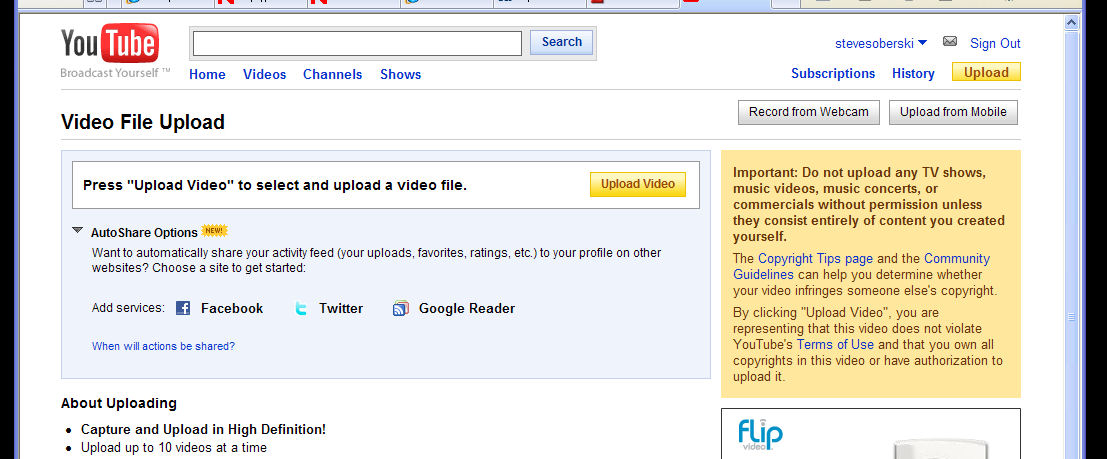Screen dimensions: 1107x459
Task: Add the Twitter service
Action: (341, 309)
